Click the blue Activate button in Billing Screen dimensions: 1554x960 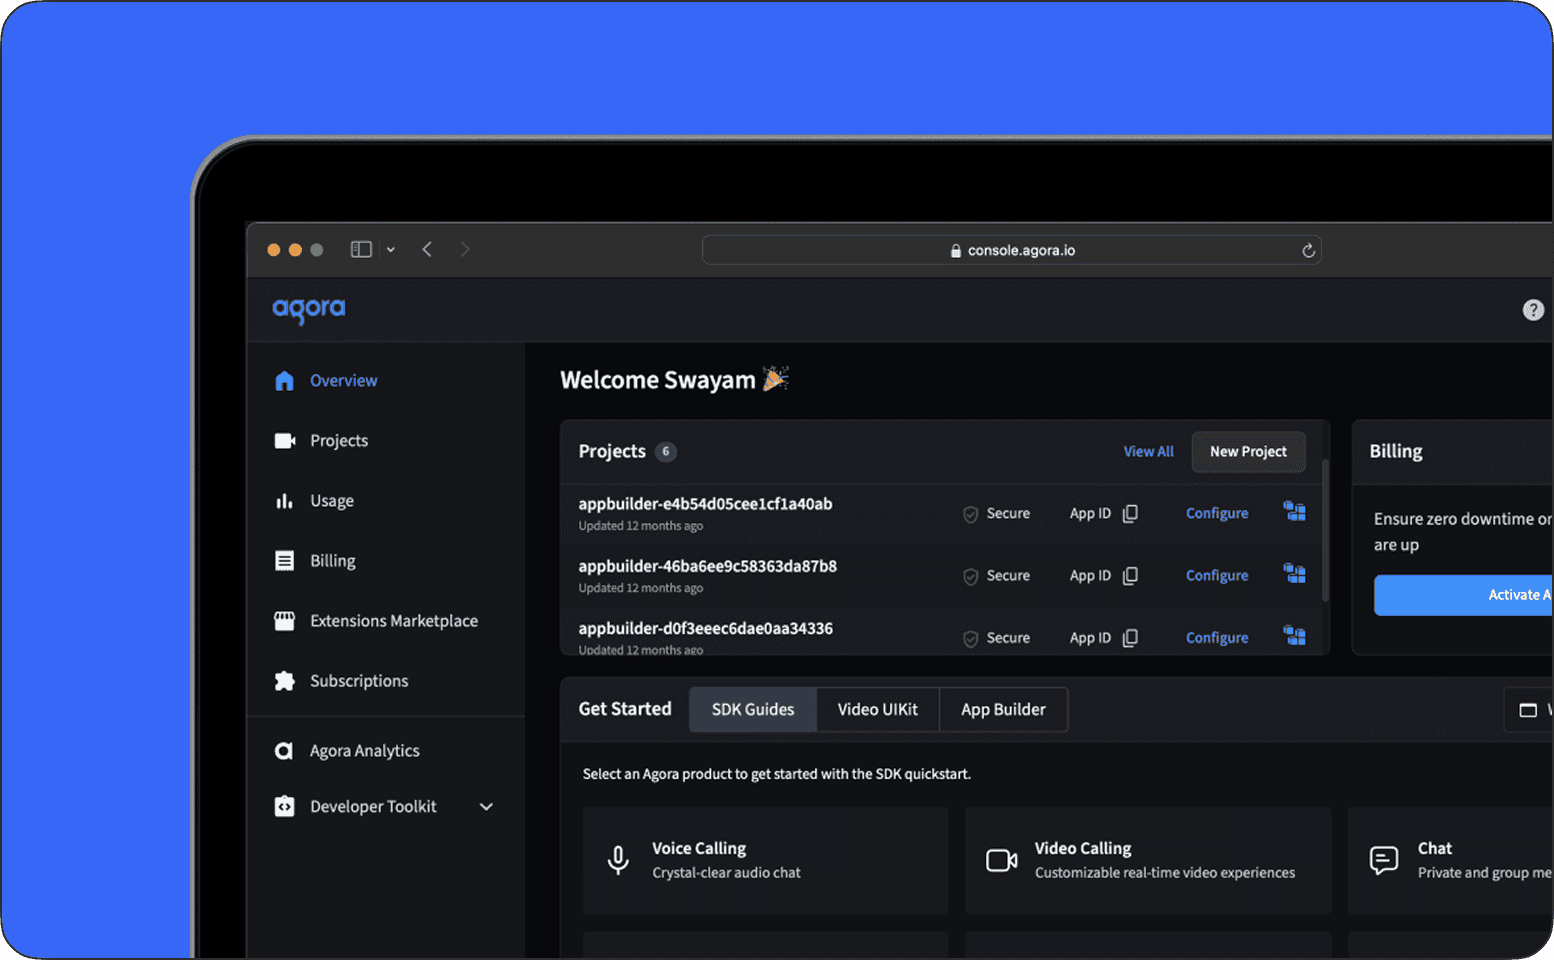point(1464,595)
